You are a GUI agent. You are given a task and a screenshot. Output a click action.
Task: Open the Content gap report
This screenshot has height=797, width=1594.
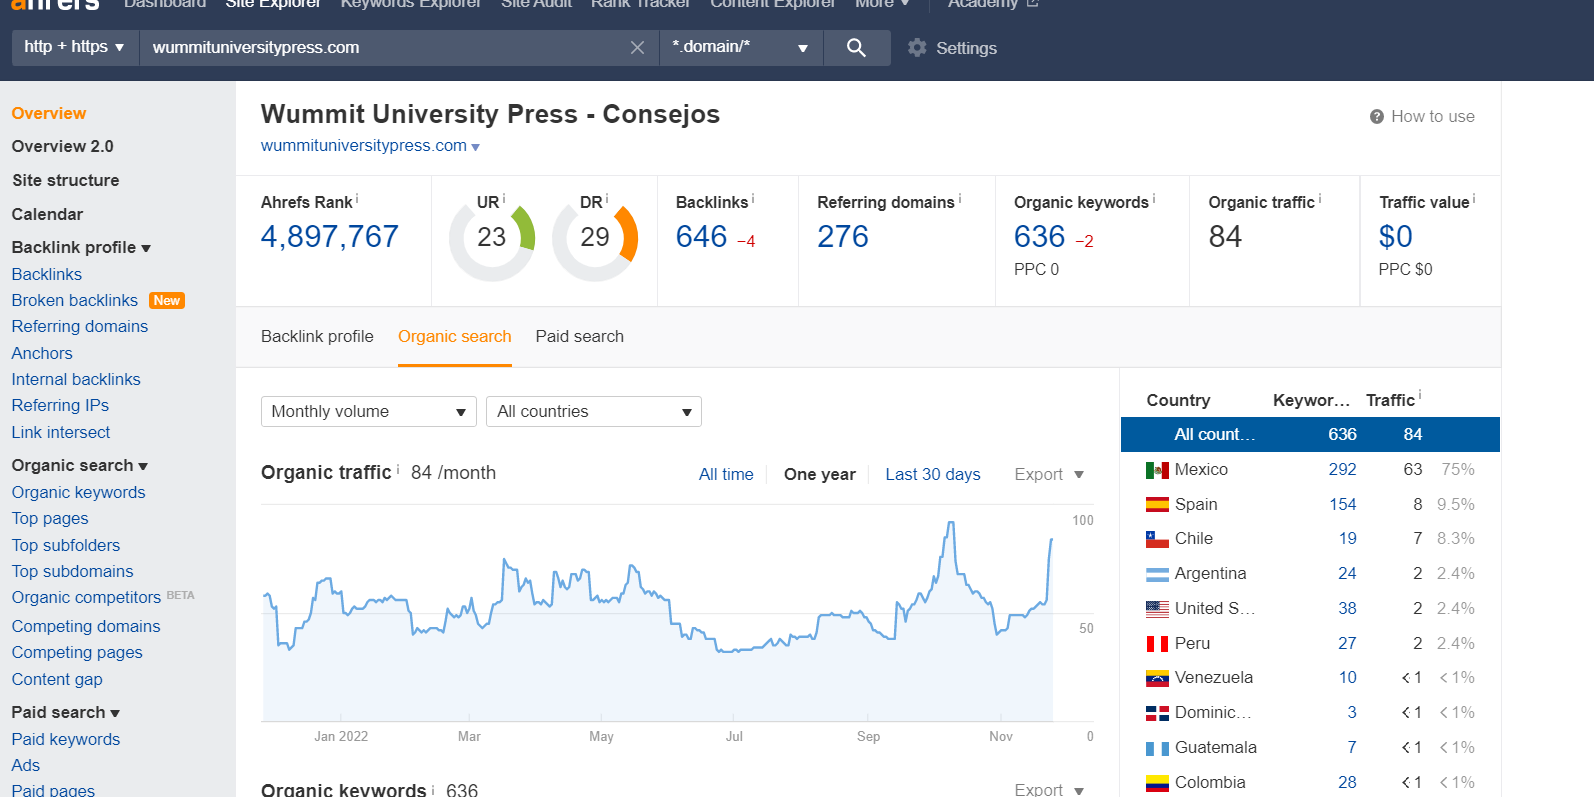point(57,679)
